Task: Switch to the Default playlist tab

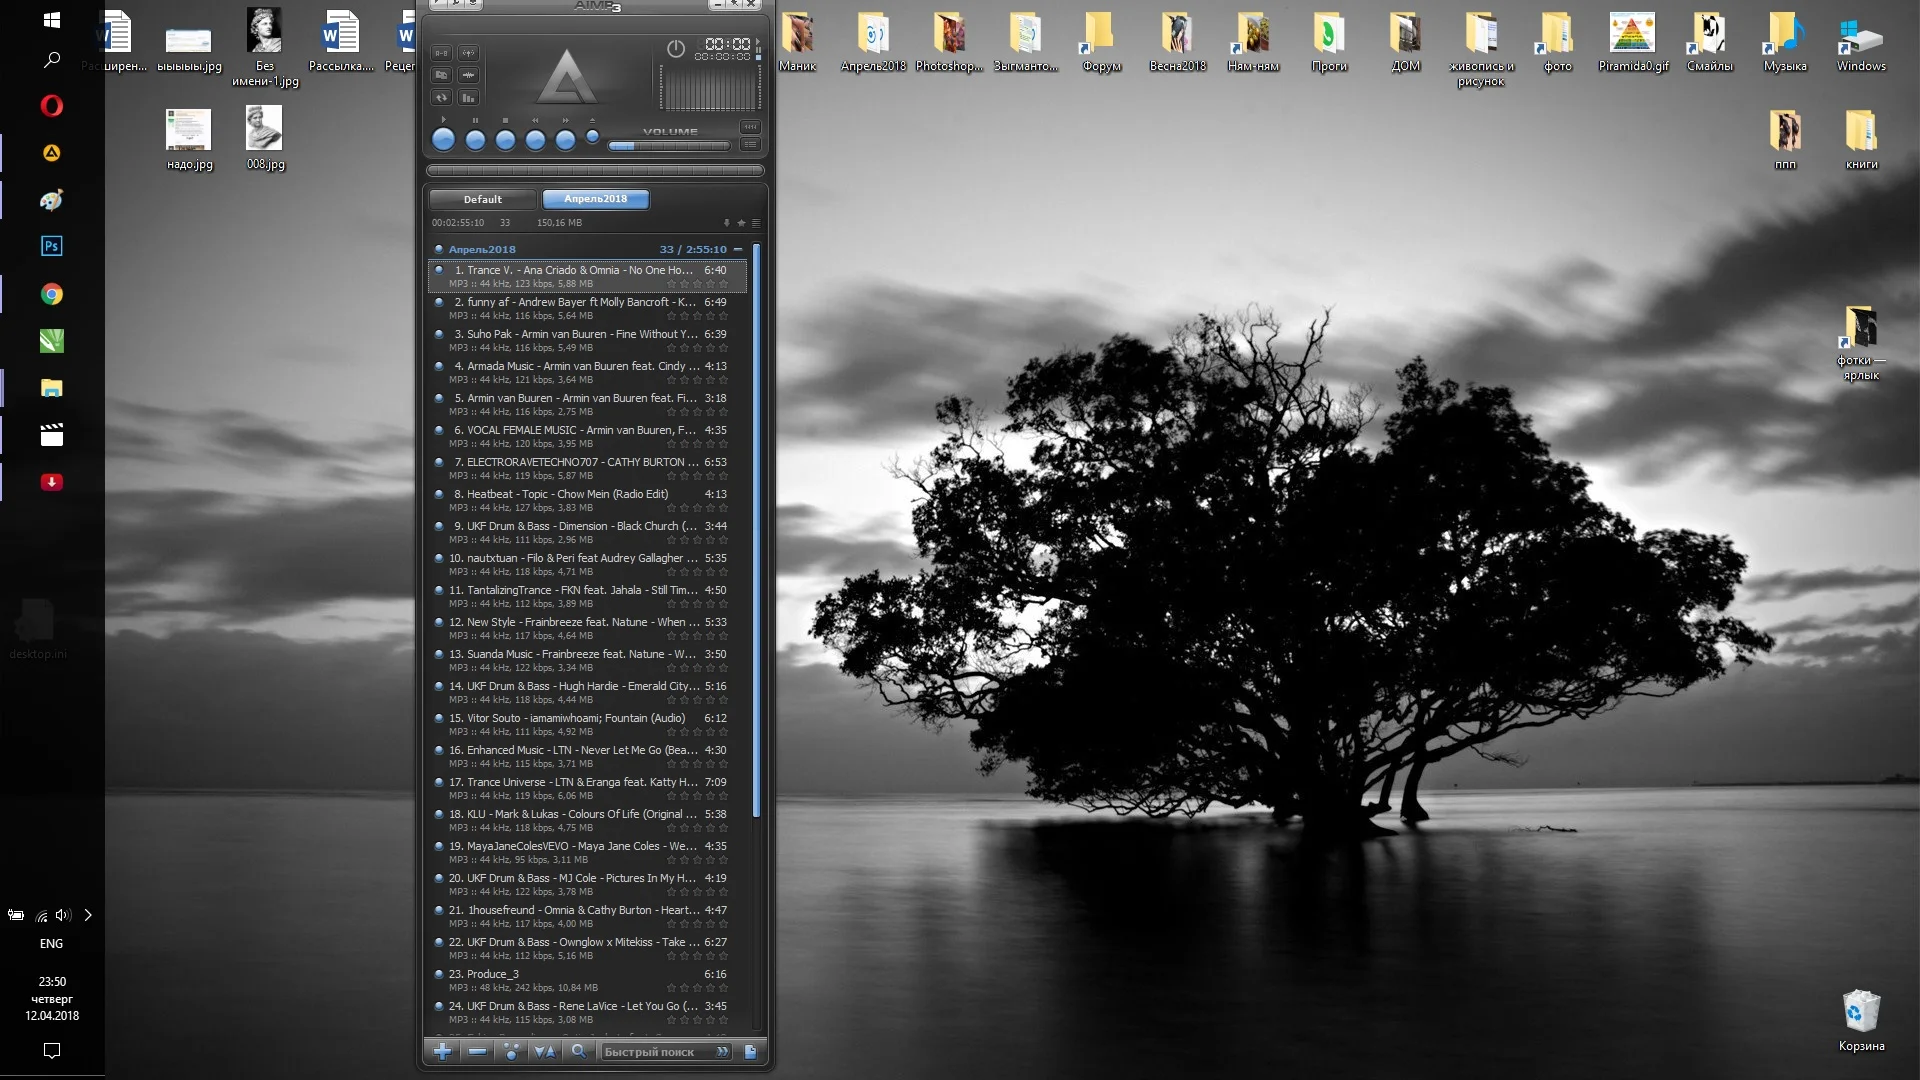Action: [483, 199]
